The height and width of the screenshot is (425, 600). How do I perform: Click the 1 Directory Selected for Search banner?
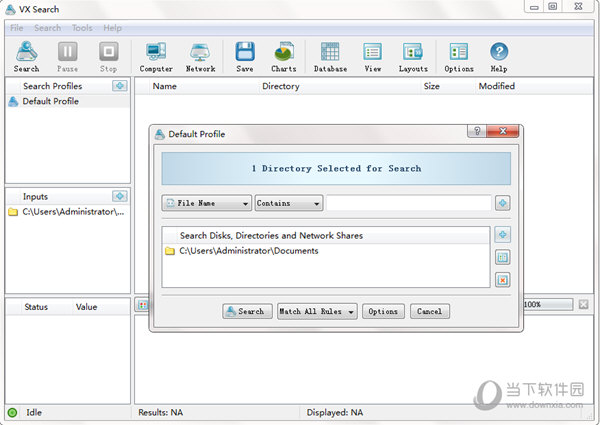[x=336, y=169]
